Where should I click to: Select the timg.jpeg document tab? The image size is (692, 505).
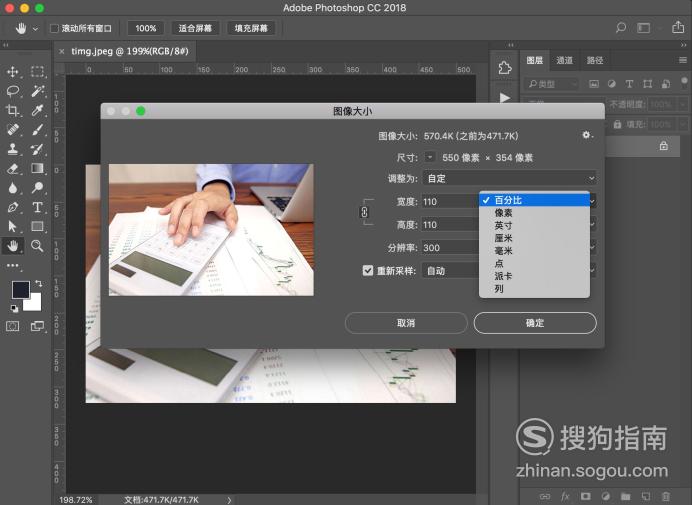(x=124, y=51)
